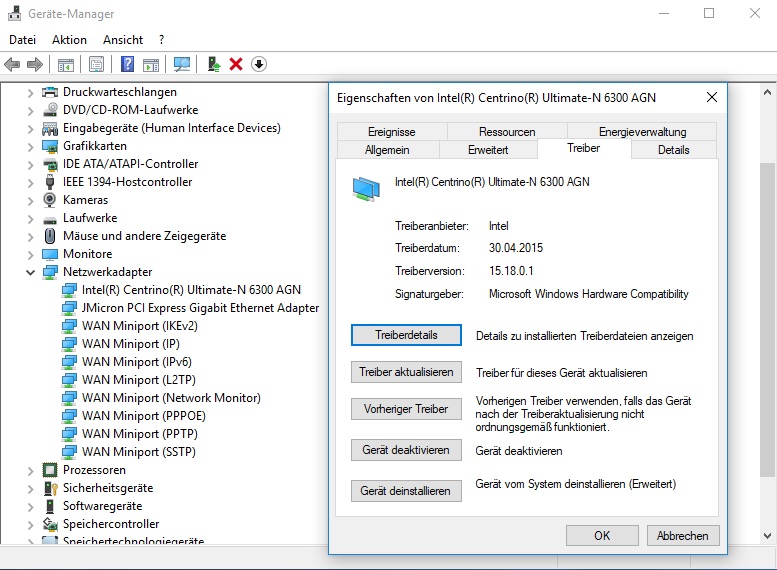Viewport: 777px width, 570px height.
Task: Select WAN Miniport (IKEv2)
Action: [140, 326]
